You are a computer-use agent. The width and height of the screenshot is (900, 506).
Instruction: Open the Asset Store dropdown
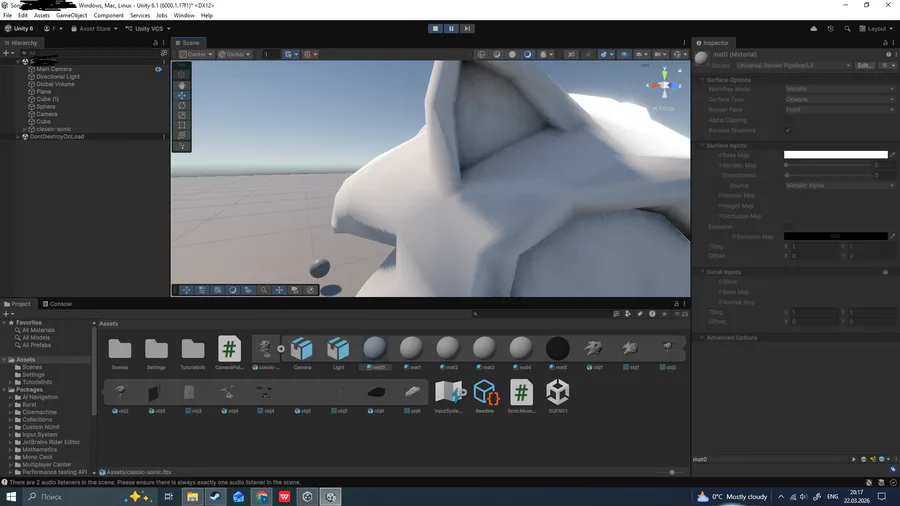94,29
